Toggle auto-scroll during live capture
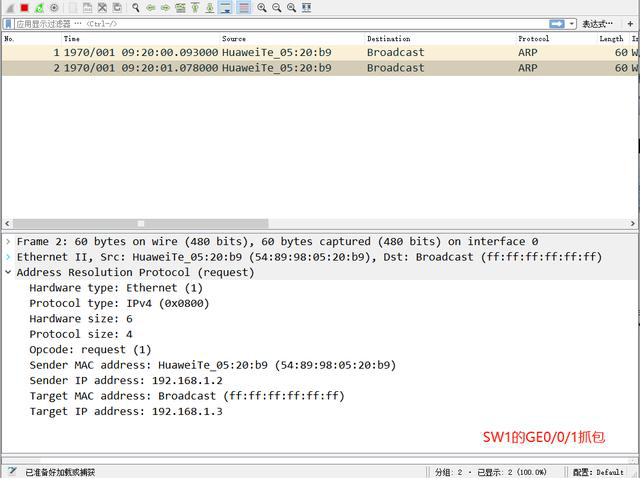The image size is (640, 478). 226,7
